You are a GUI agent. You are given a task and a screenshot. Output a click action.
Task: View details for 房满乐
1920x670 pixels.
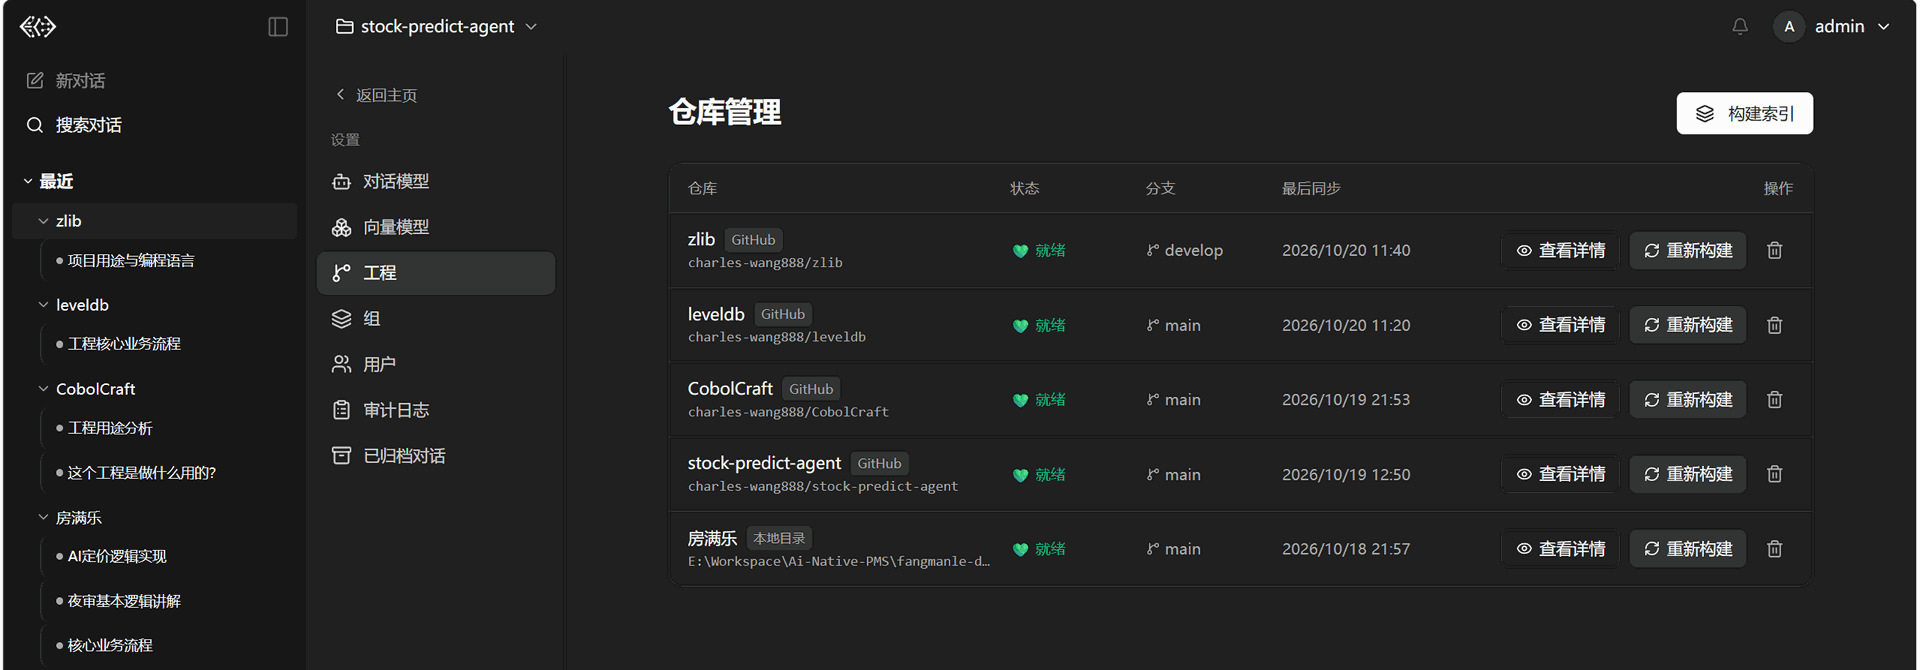pyautogui.click(x=1560, y=549)
